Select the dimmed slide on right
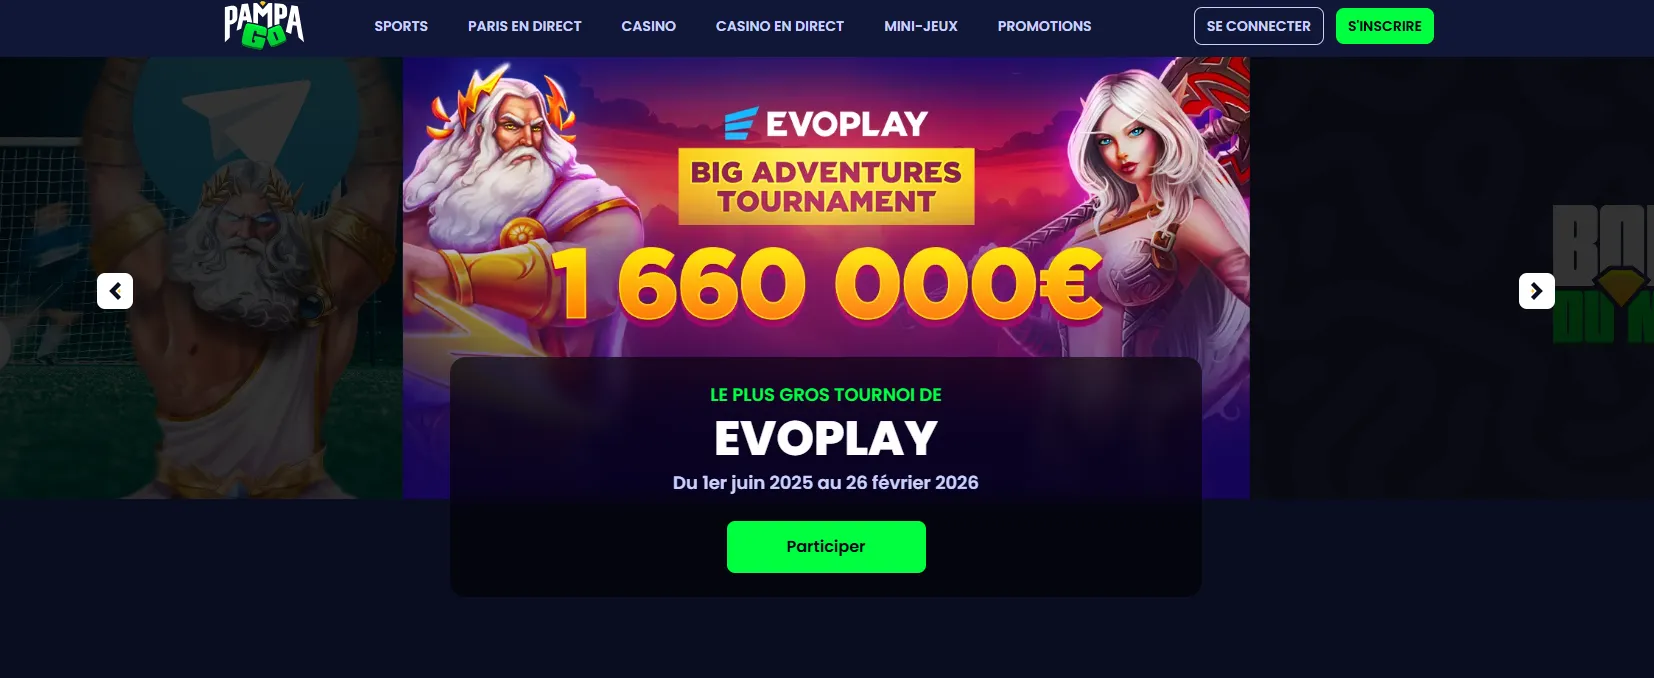The height and width of the screenshot is (678, 1654). tap(1452, 278)
